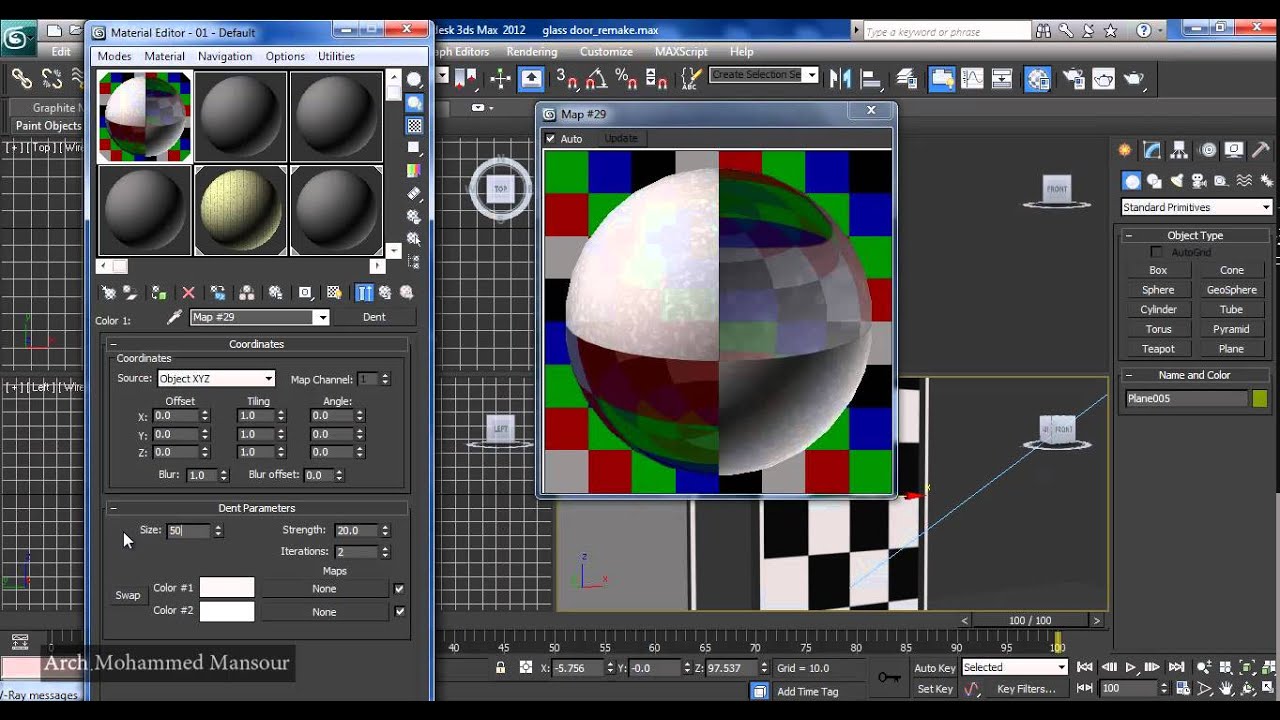Open the Modes menu in Material Editor
This screenshot has height=720, width=1280.
[x=115, y=56]
